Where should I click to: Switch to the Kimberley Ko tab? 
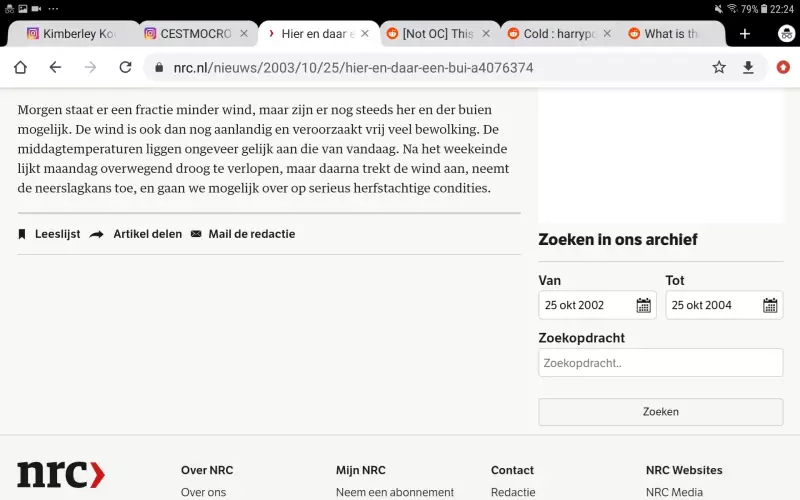[71, 34]
